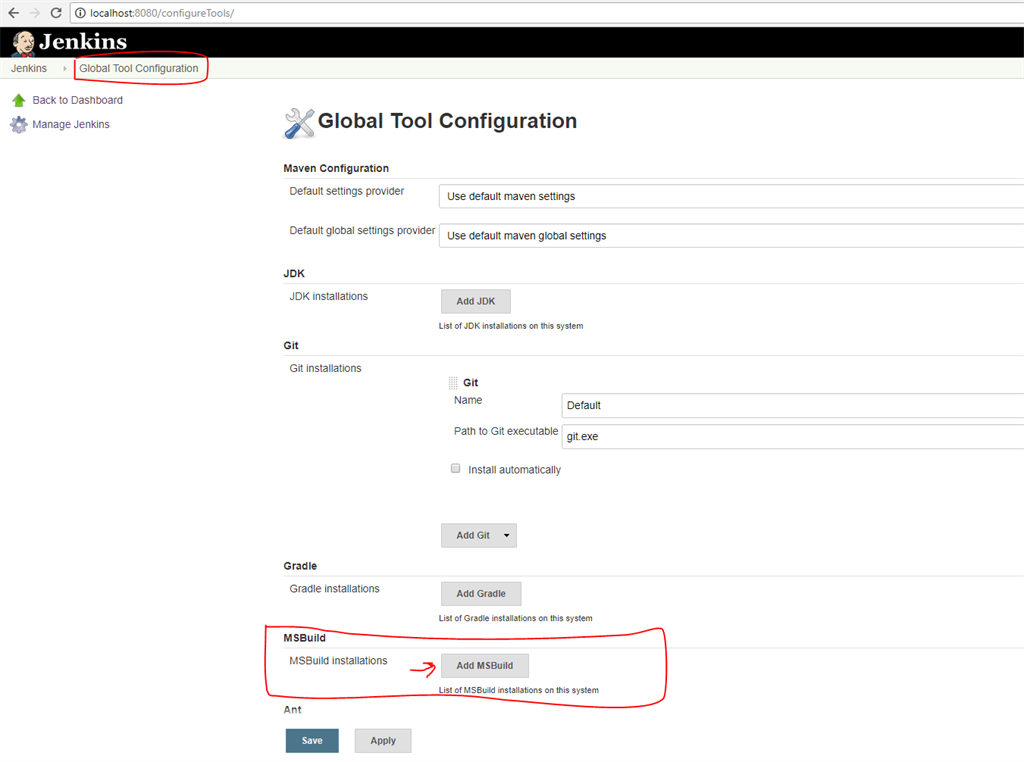
Task: Click the 'Path to Git executable' label
Action: click(x=506, y=432)
